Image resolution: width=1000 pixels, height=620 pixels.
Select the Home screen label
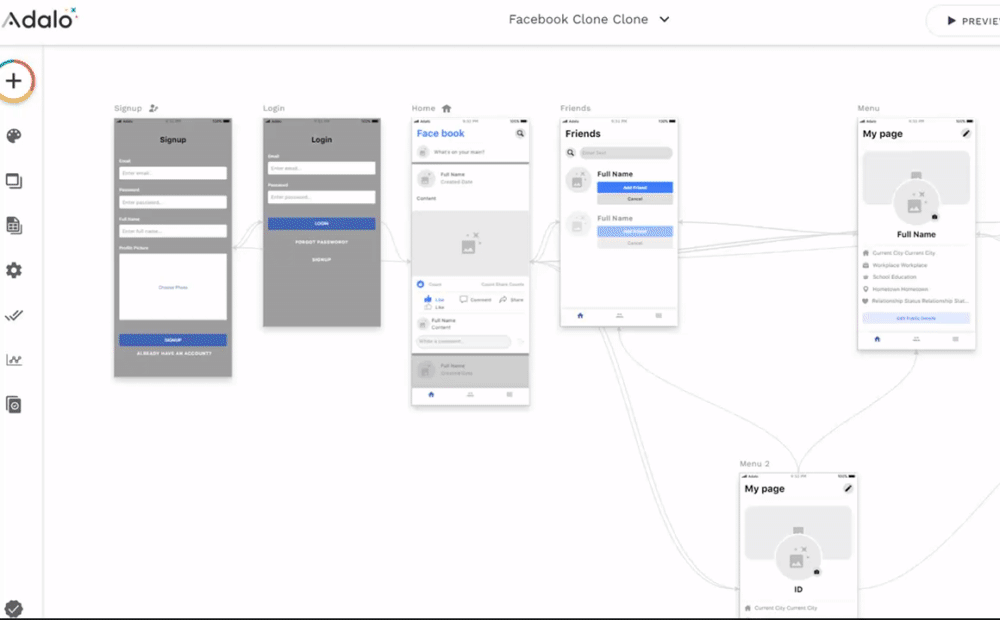coord(423,108)
